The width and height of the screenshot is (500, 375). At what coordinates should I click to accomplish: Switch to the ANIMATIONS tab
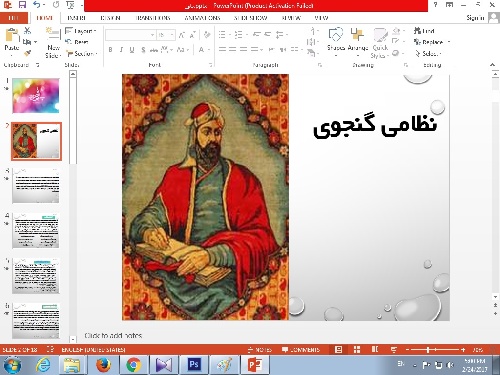coord(202,18)
